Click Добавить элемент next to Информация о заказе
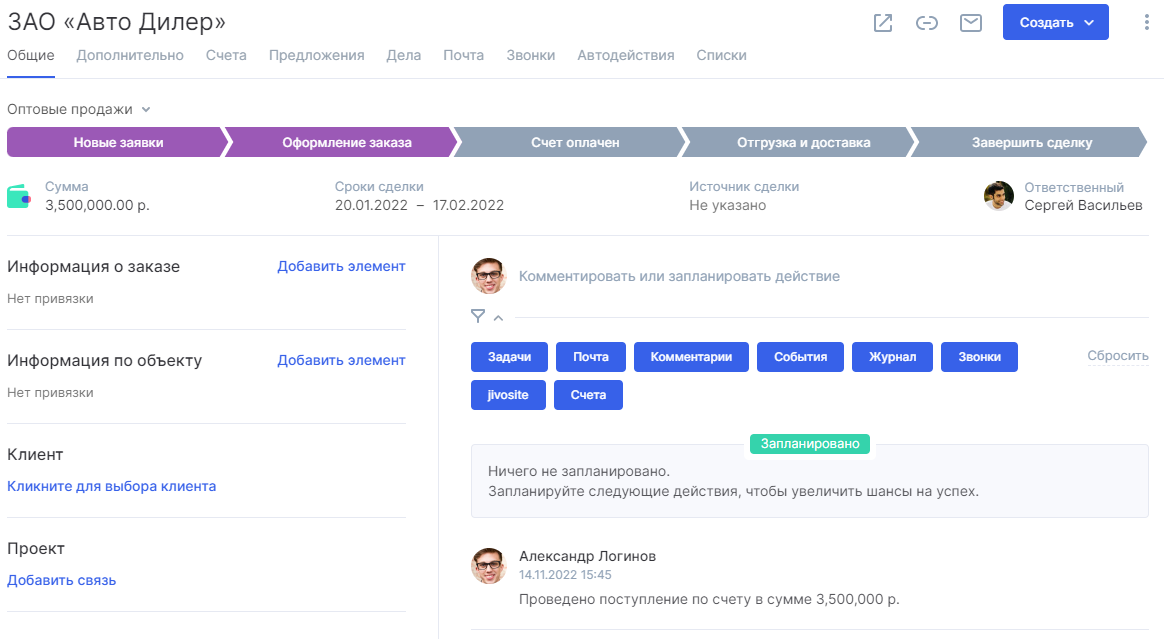Image resolution: width=1164 pixels, height=639 pixels. [341, 266]
